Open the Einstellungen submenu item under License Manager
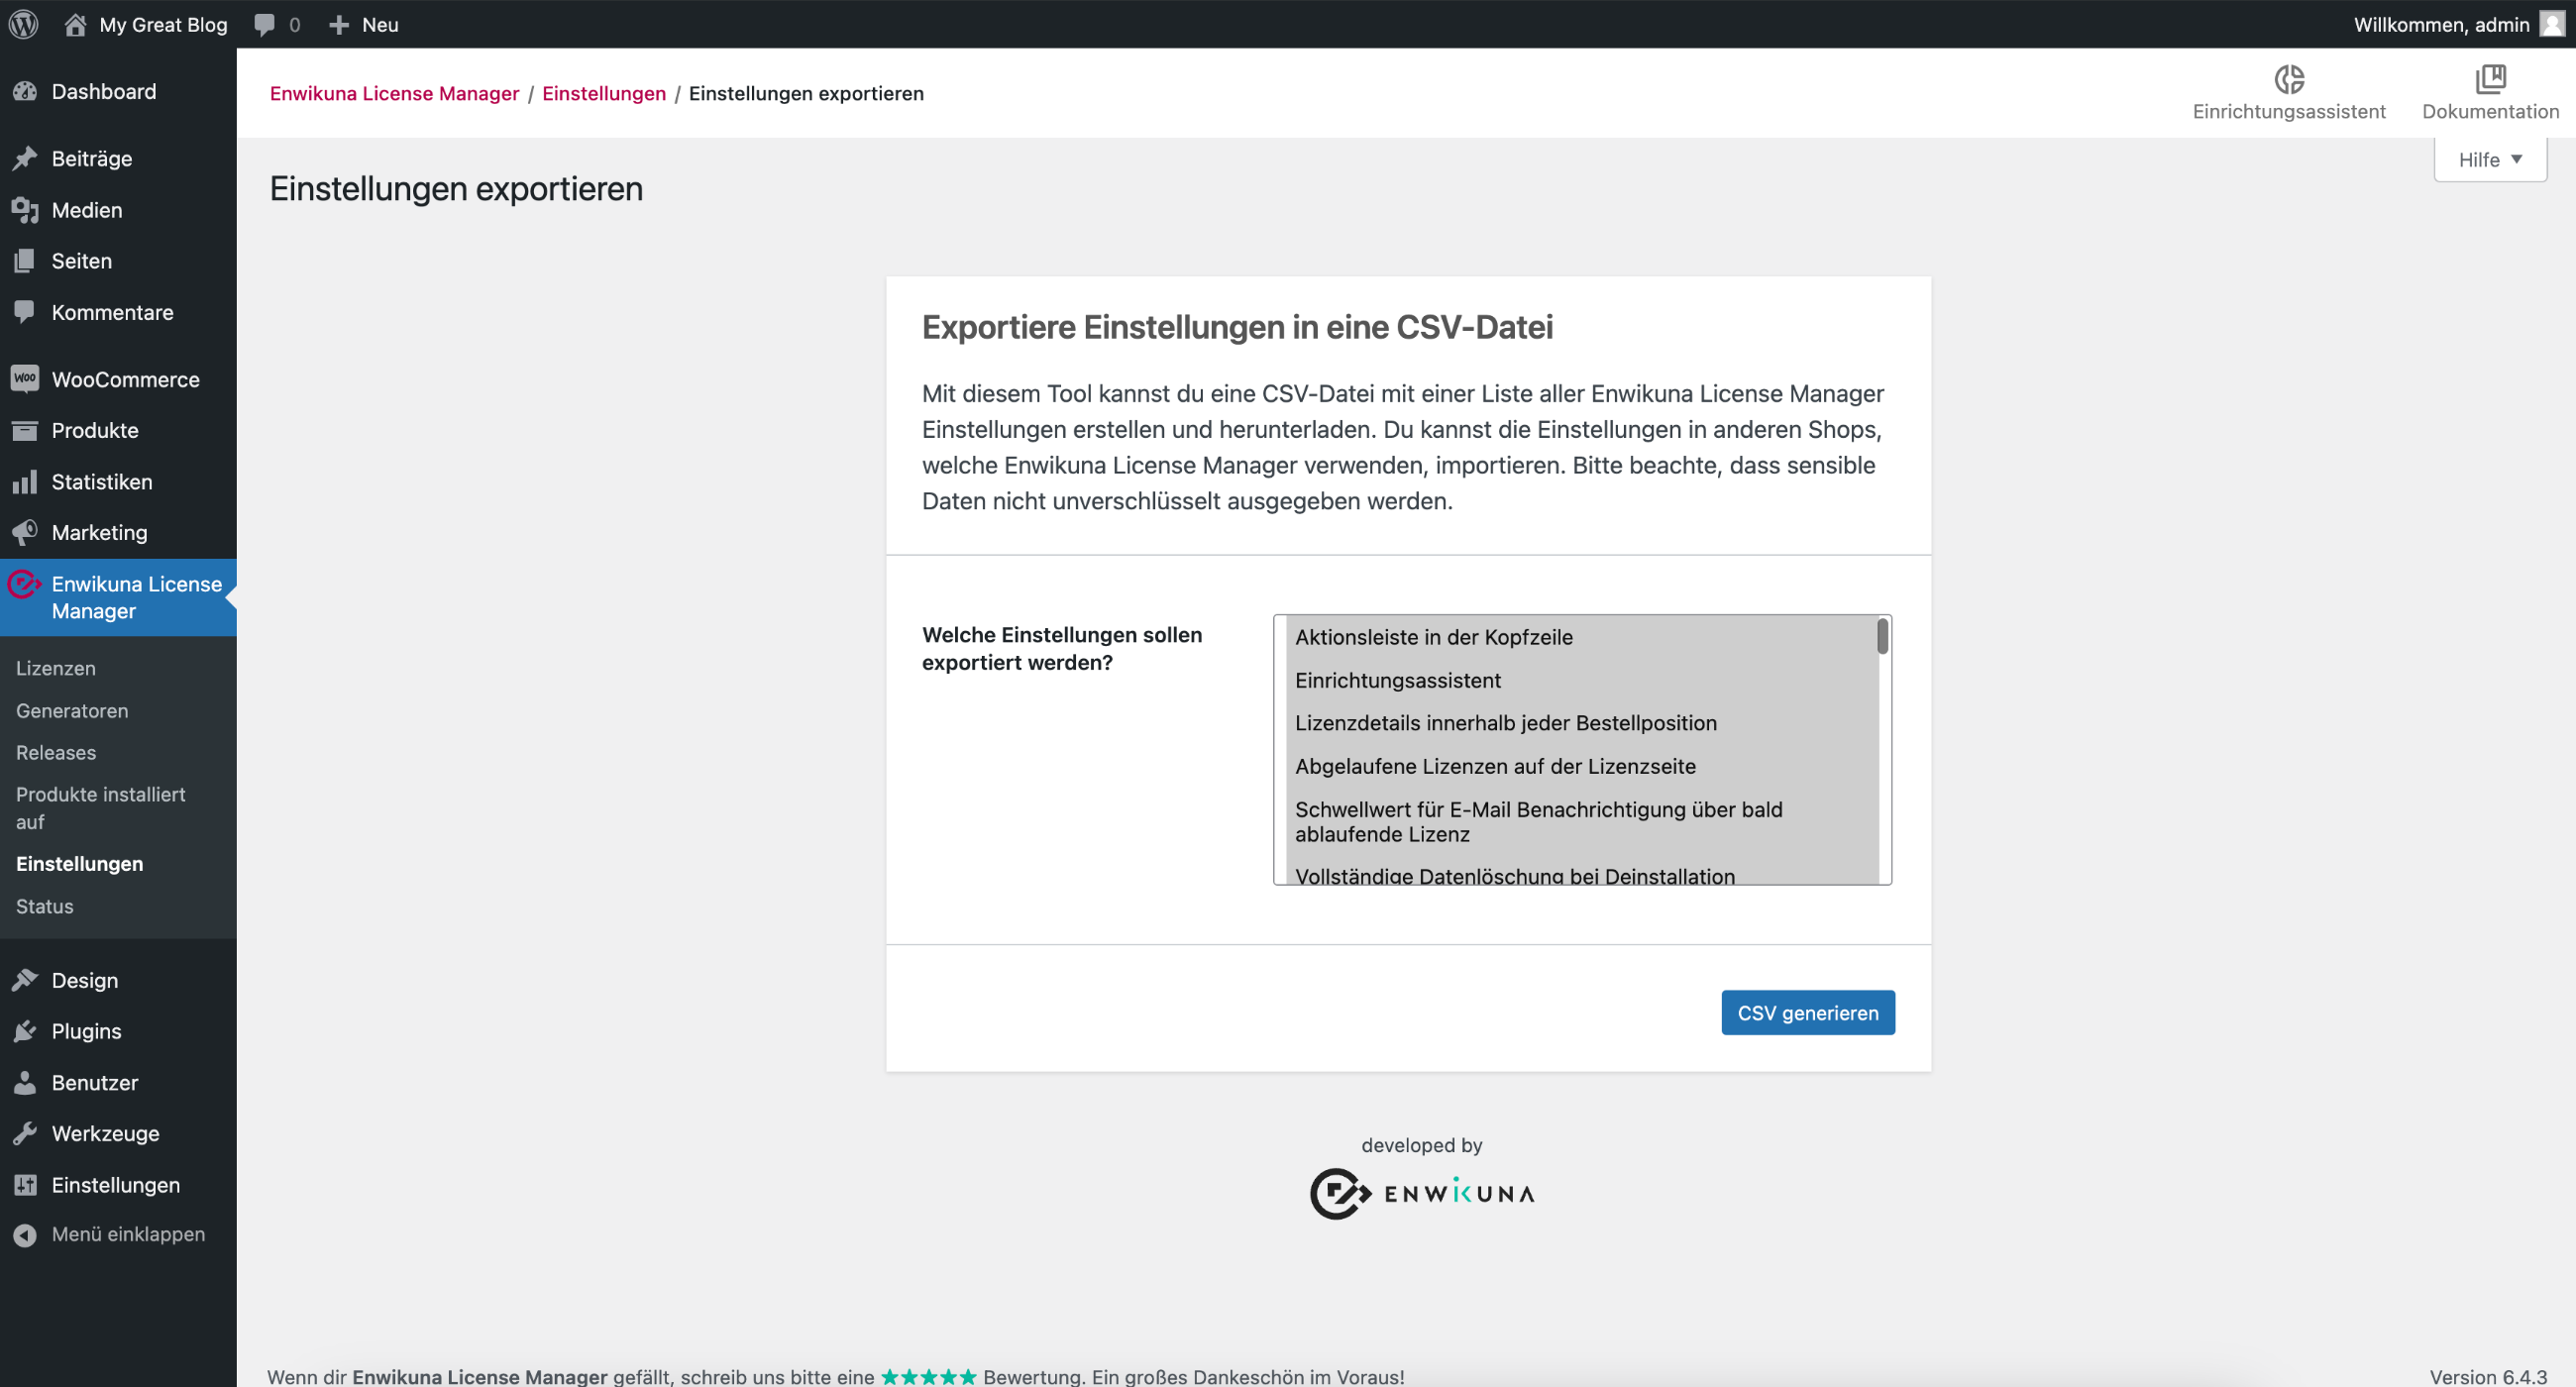 pos(79,864)
